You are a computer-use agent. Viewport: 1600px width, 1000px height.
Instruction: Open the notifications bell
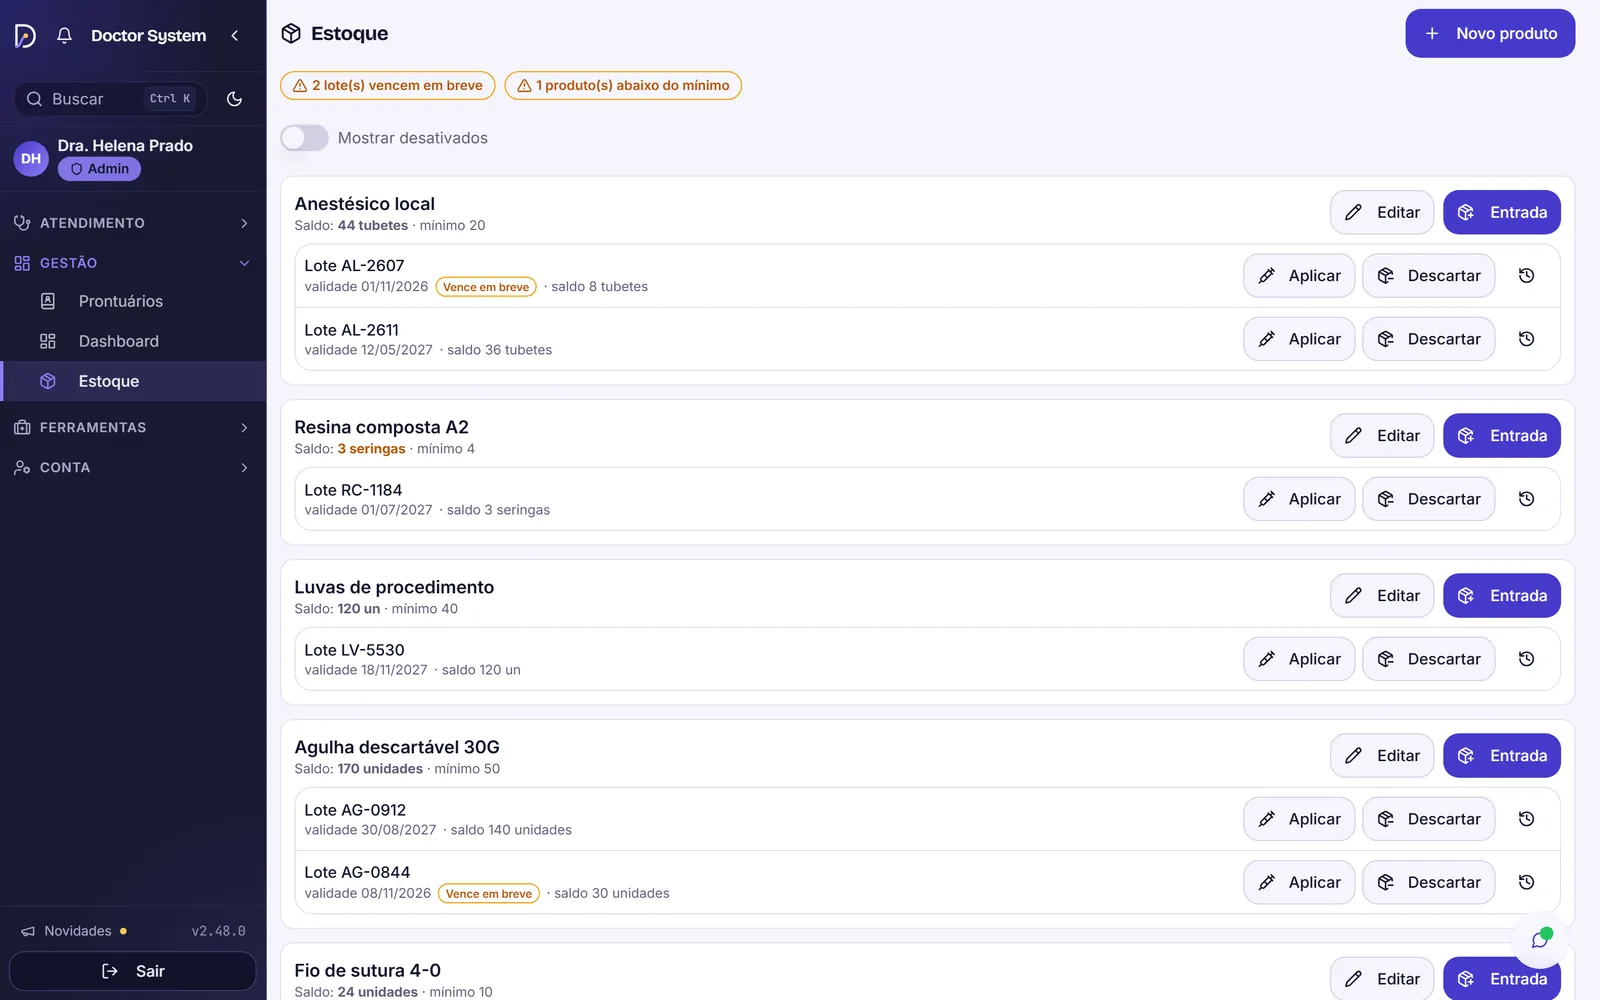point(64,36)
